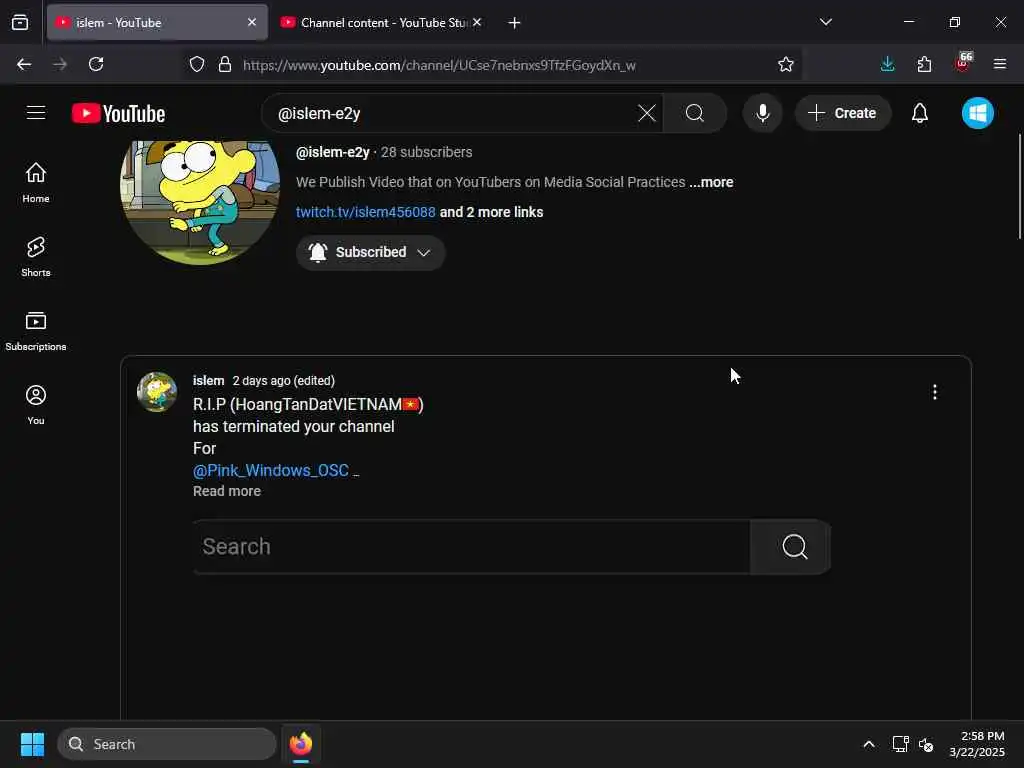Focus the channel Search field
The image size is (1024, 768).
coord(472,547)
